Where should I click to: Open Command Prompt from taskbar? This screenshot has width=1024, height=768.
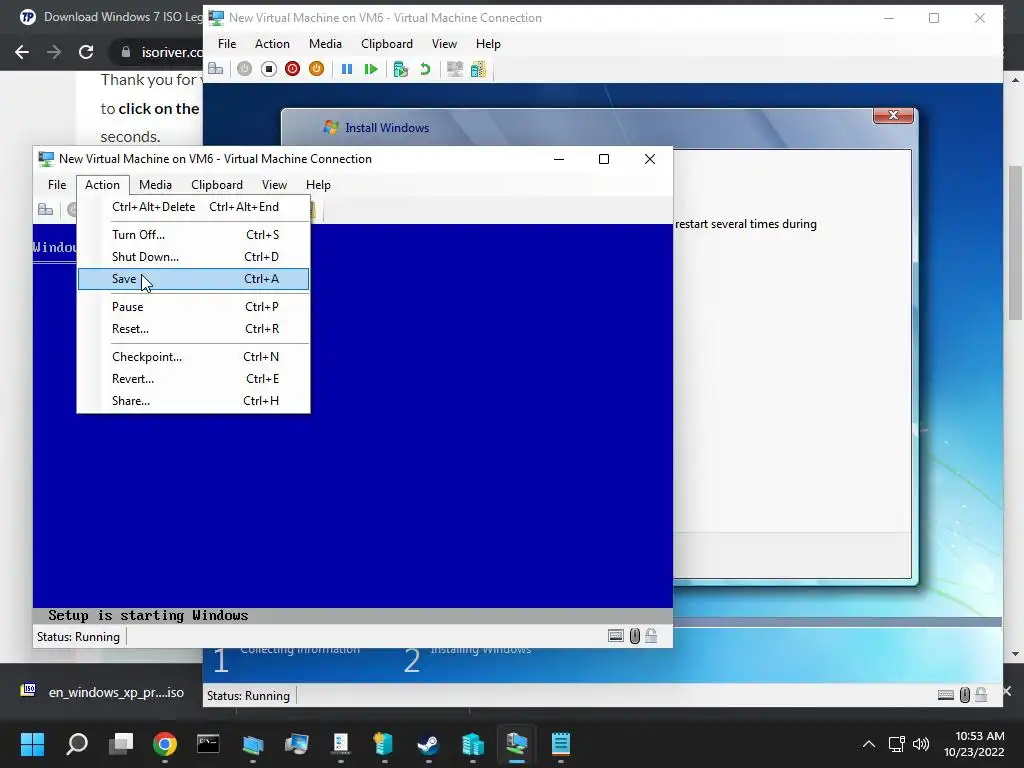208,744
